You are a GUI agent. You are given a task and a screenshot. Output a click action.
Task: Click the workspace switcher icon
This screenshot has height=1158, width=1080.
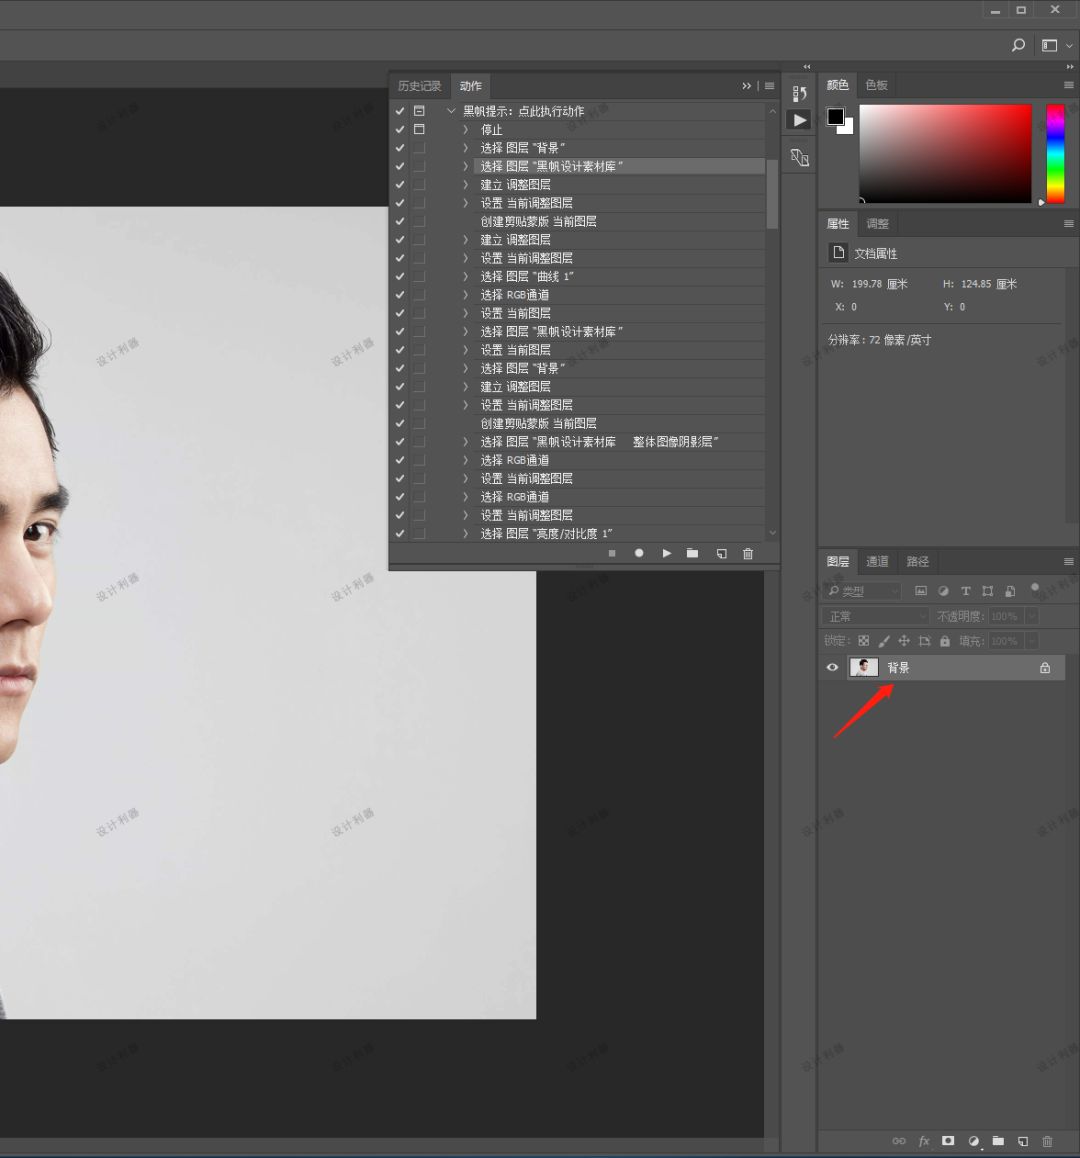1049,45
